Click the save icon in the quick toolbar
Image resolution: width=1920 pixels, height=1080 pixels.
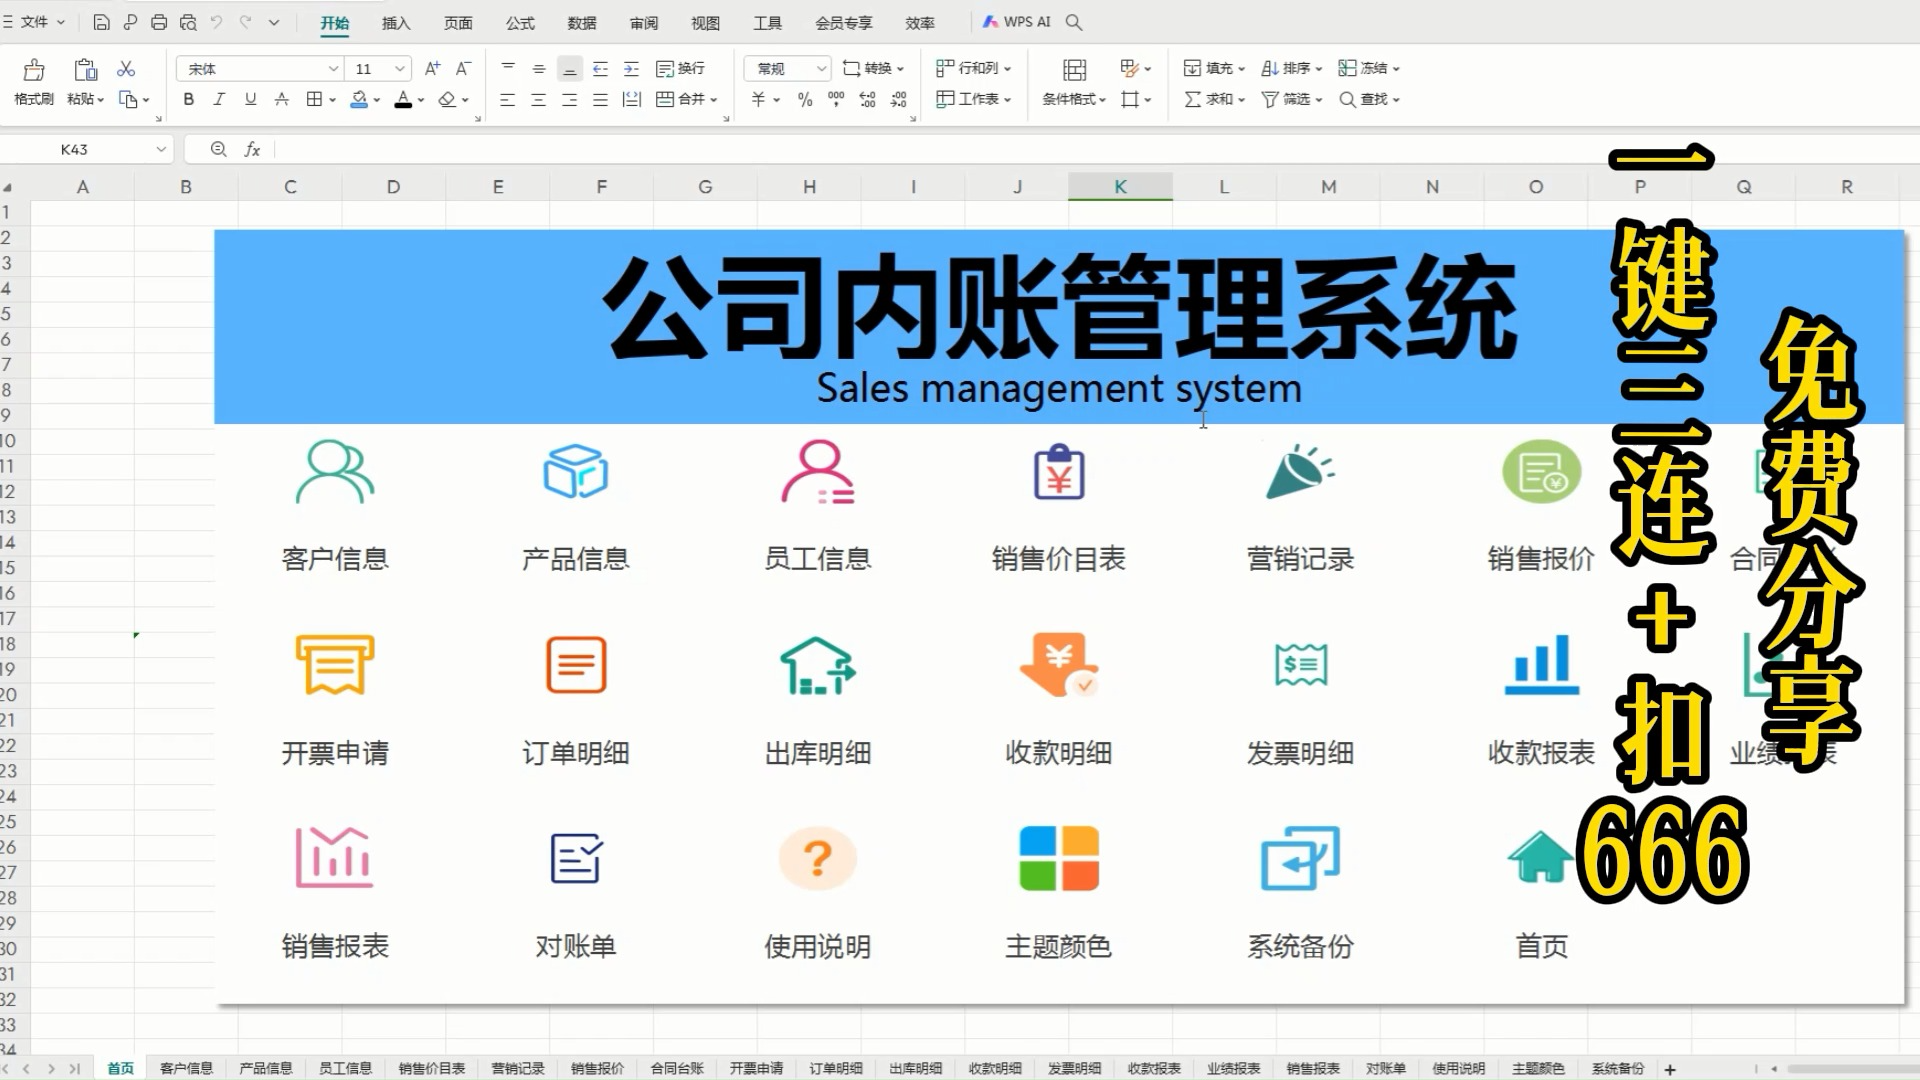coord(101,22)
